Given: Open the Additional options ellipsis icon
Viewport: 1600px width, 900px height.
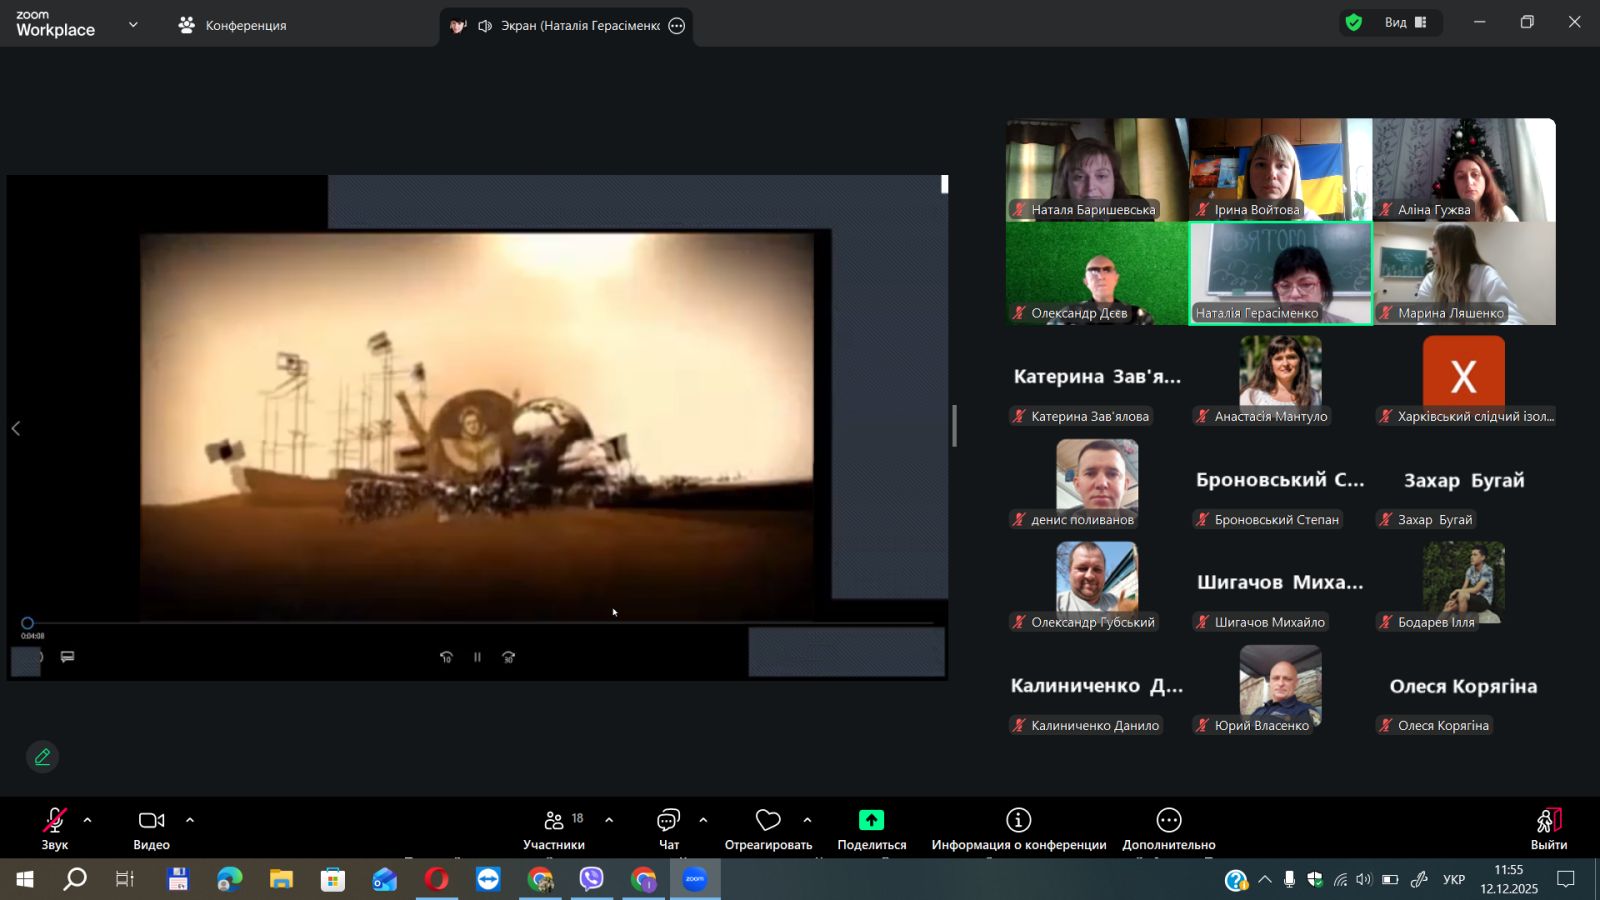Looking at the screenshot, I should point(1168,821).
